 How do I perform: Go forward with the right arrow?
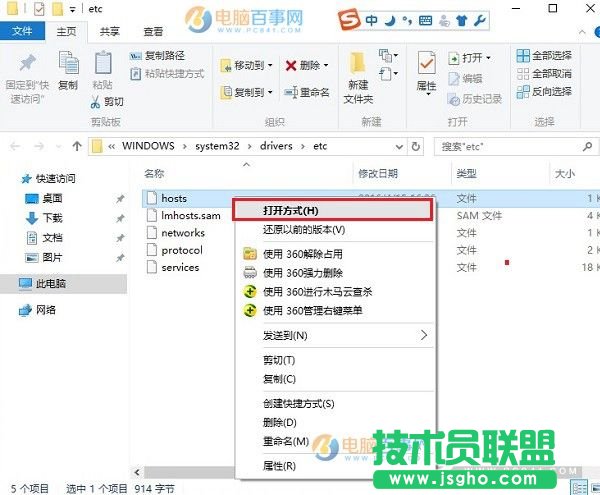(x=39, y=146)
